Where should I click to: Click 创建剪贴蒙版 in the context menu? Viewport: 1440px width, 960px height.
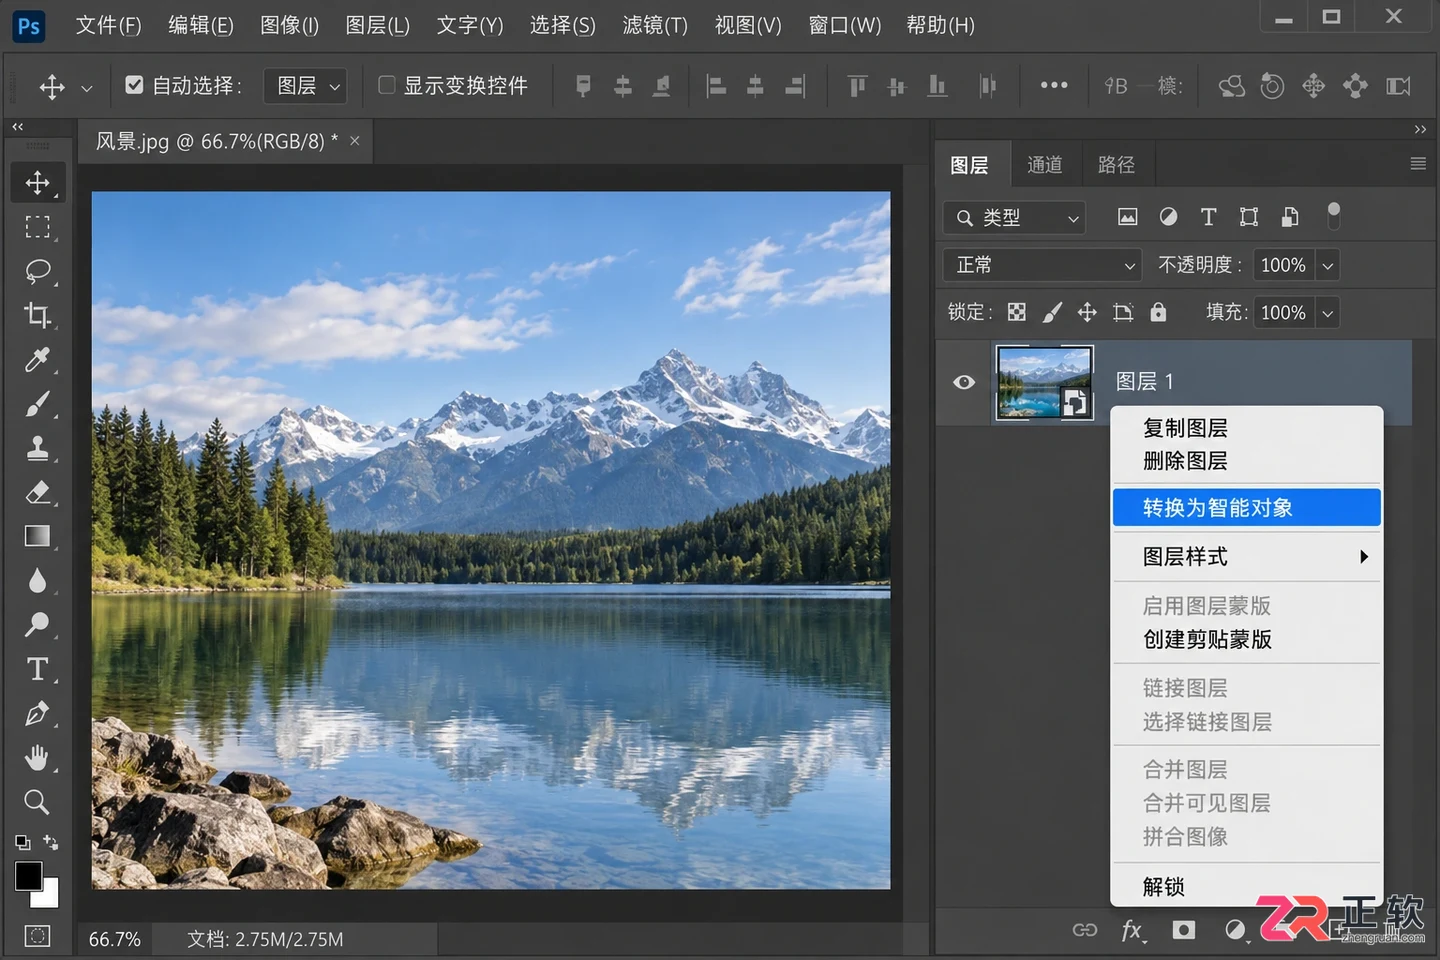[x=1207, y=639]
